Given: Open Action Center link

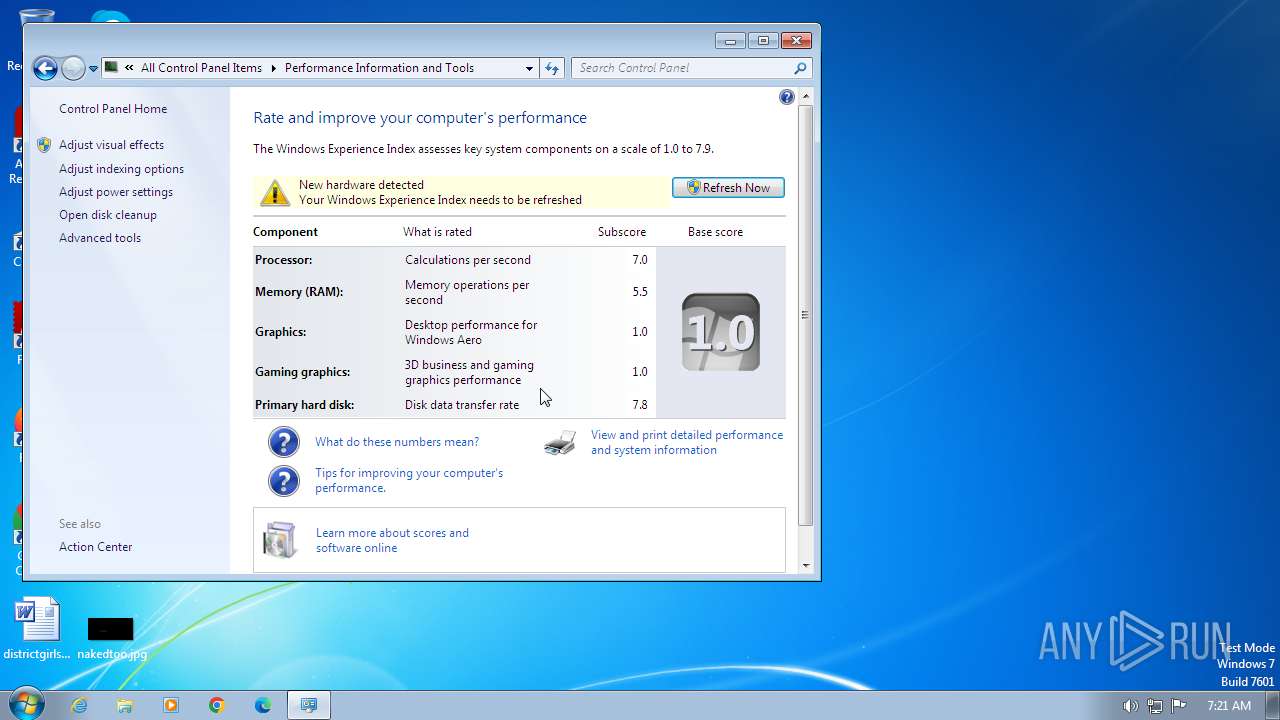Looking at the screenshot, I should [x=95, y=547].
